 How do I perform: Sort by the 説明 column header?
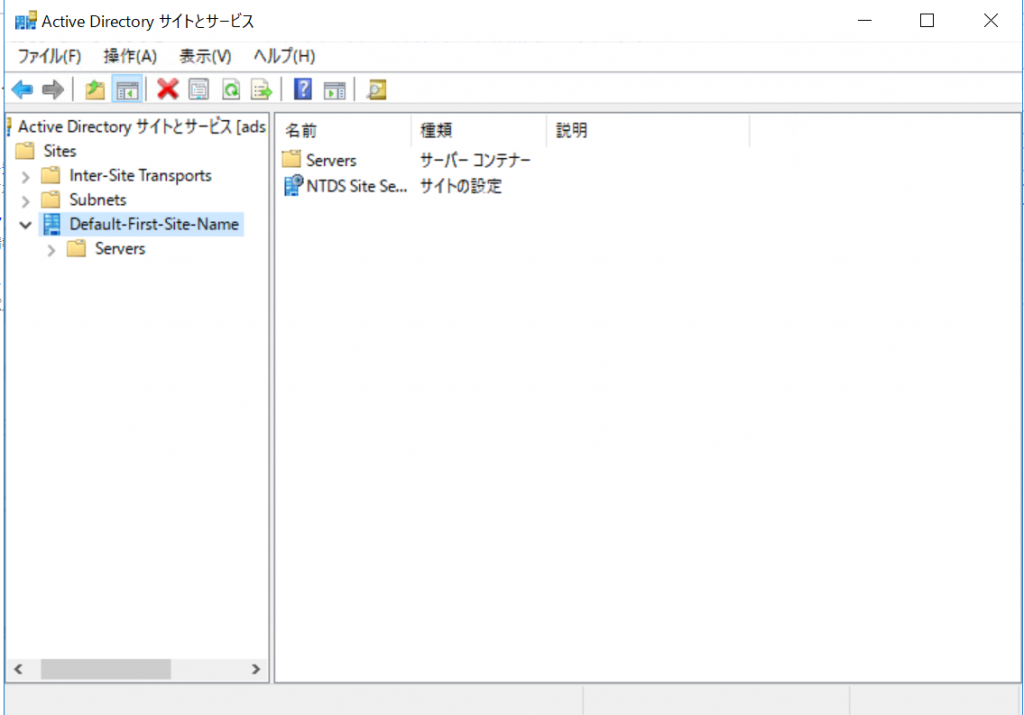click(648, 131)
